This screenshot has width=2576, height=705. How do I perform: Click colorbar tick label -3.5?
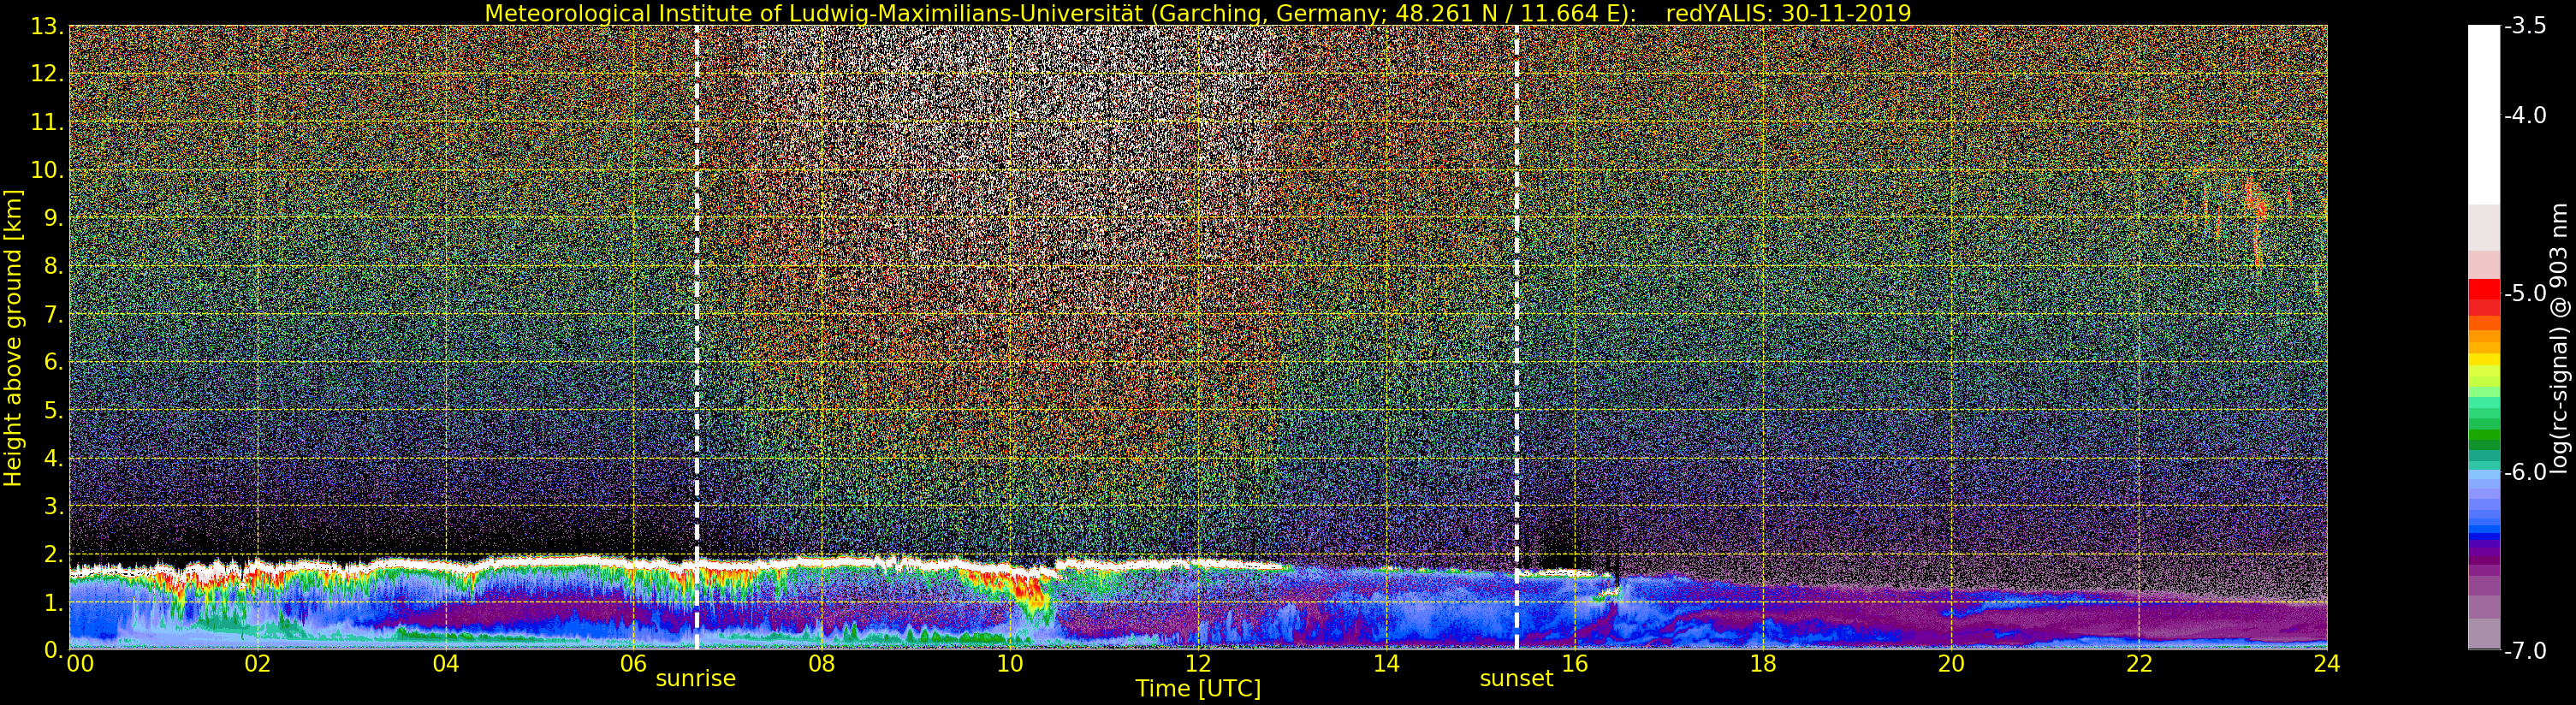point(2525,26)
